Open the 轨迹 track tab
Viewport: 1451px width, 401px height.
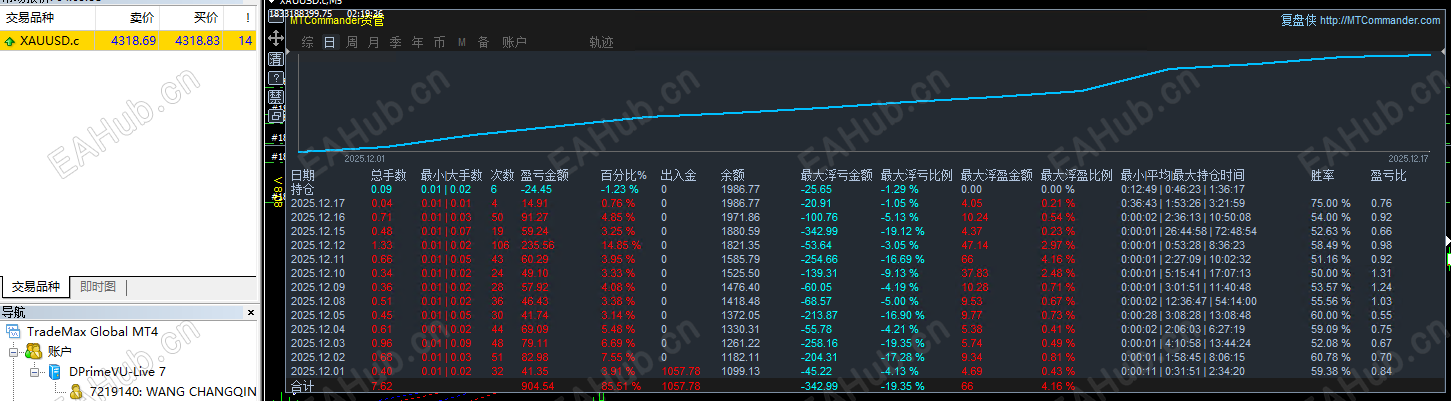[x=601, y=42]
